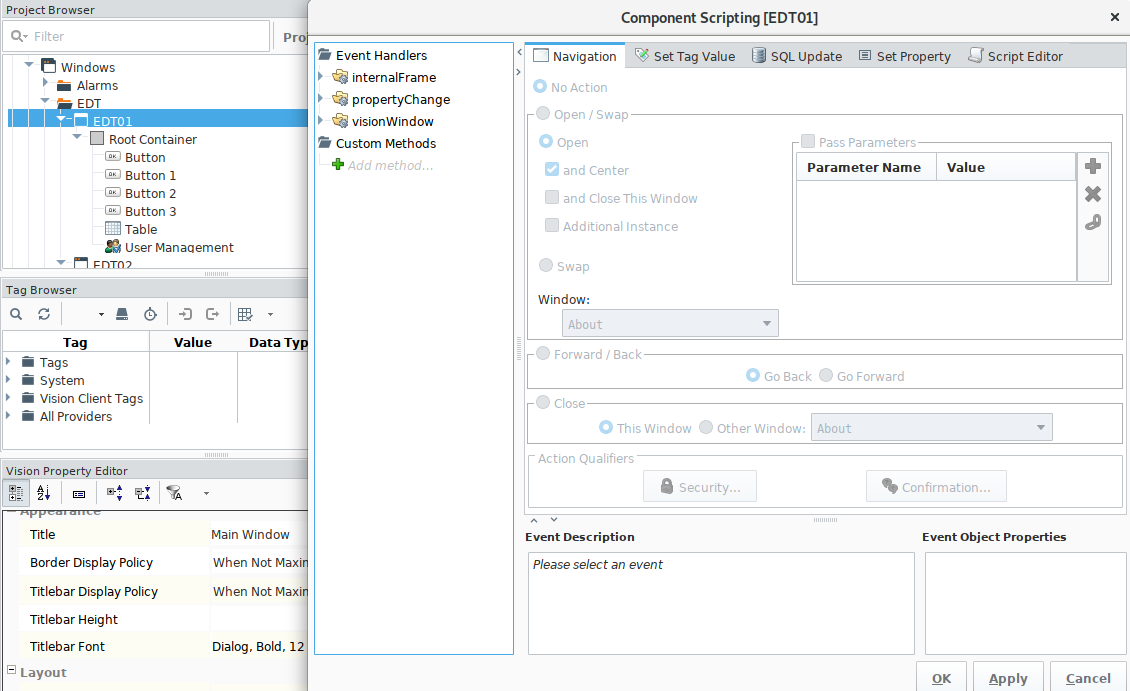This screenshot has height=691, width=1130.
Task: Click the Cancel button
Action: [1088, 678]
